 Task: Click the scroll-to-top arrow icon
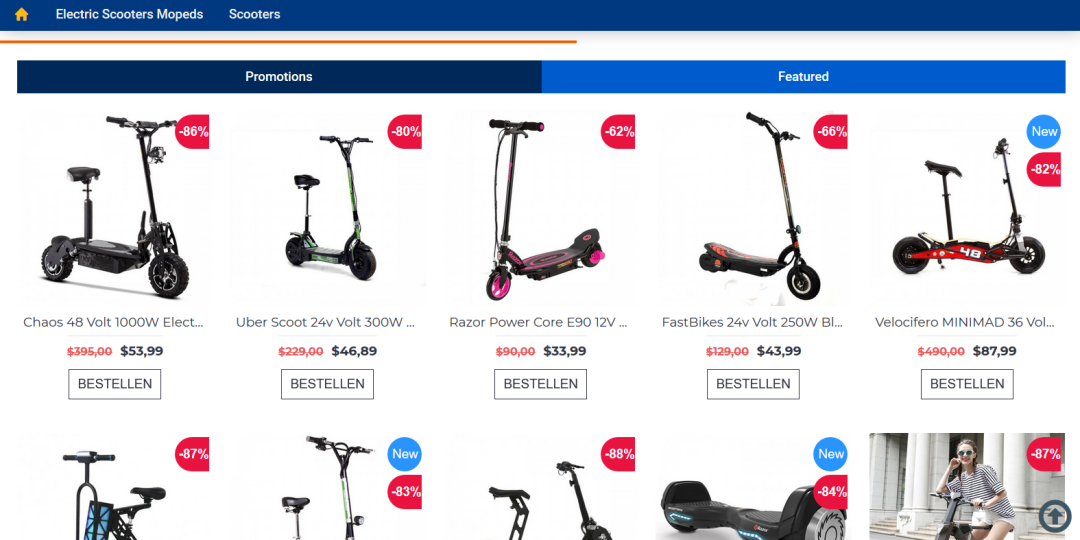(x=1055, y=516)
